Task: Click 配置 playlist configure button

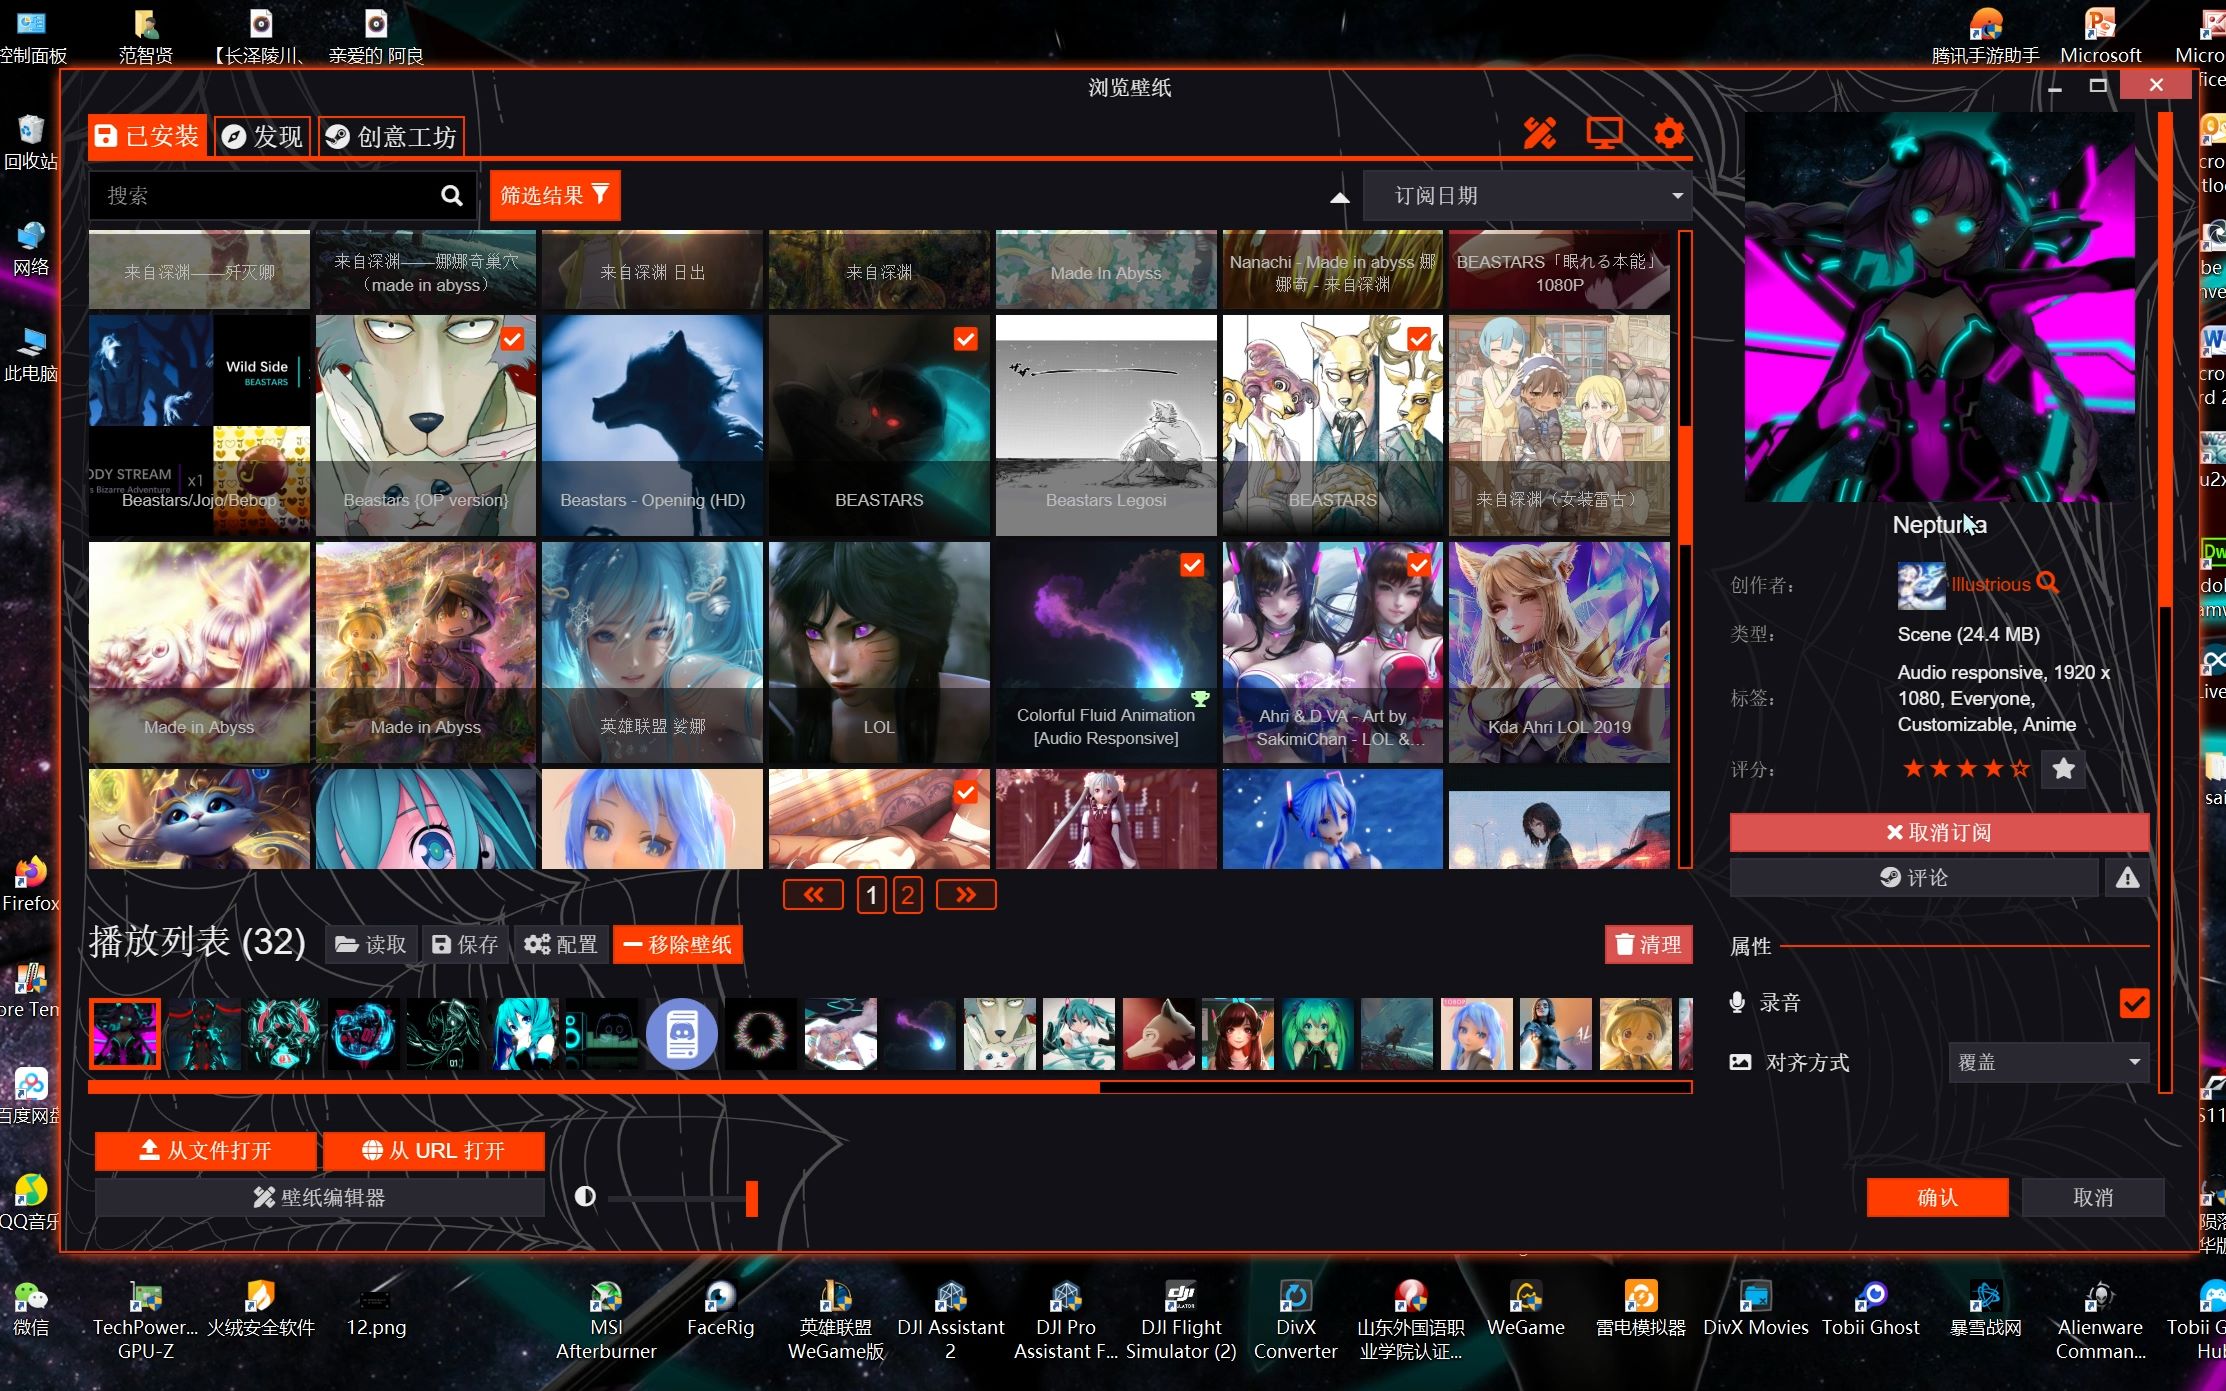Action: click(561, 944)
